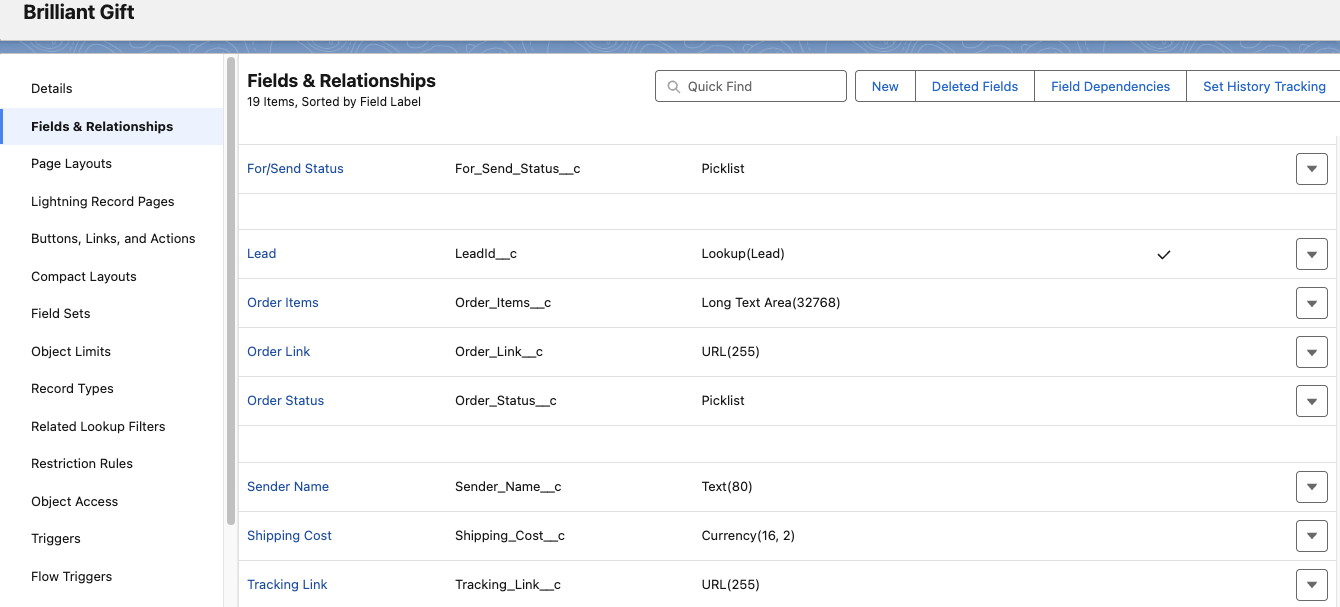Show row actions for Shipping Cost field
Screen dimensions: 1340x607
click(x=1311, y=536)
